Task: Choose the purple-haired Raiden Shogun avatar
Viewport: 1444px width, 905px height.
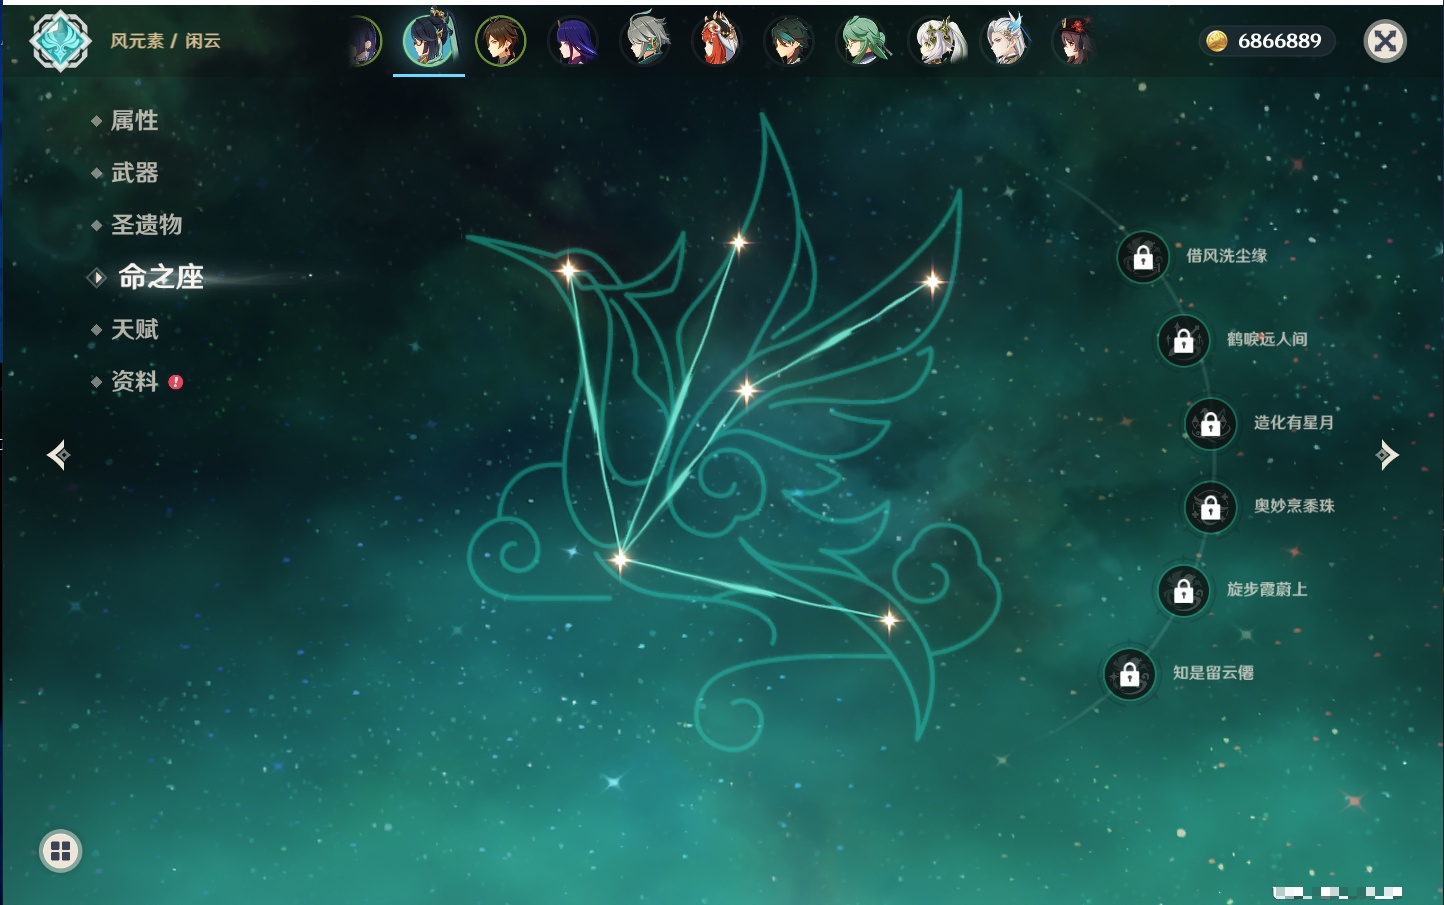Action: click(573, 41)
